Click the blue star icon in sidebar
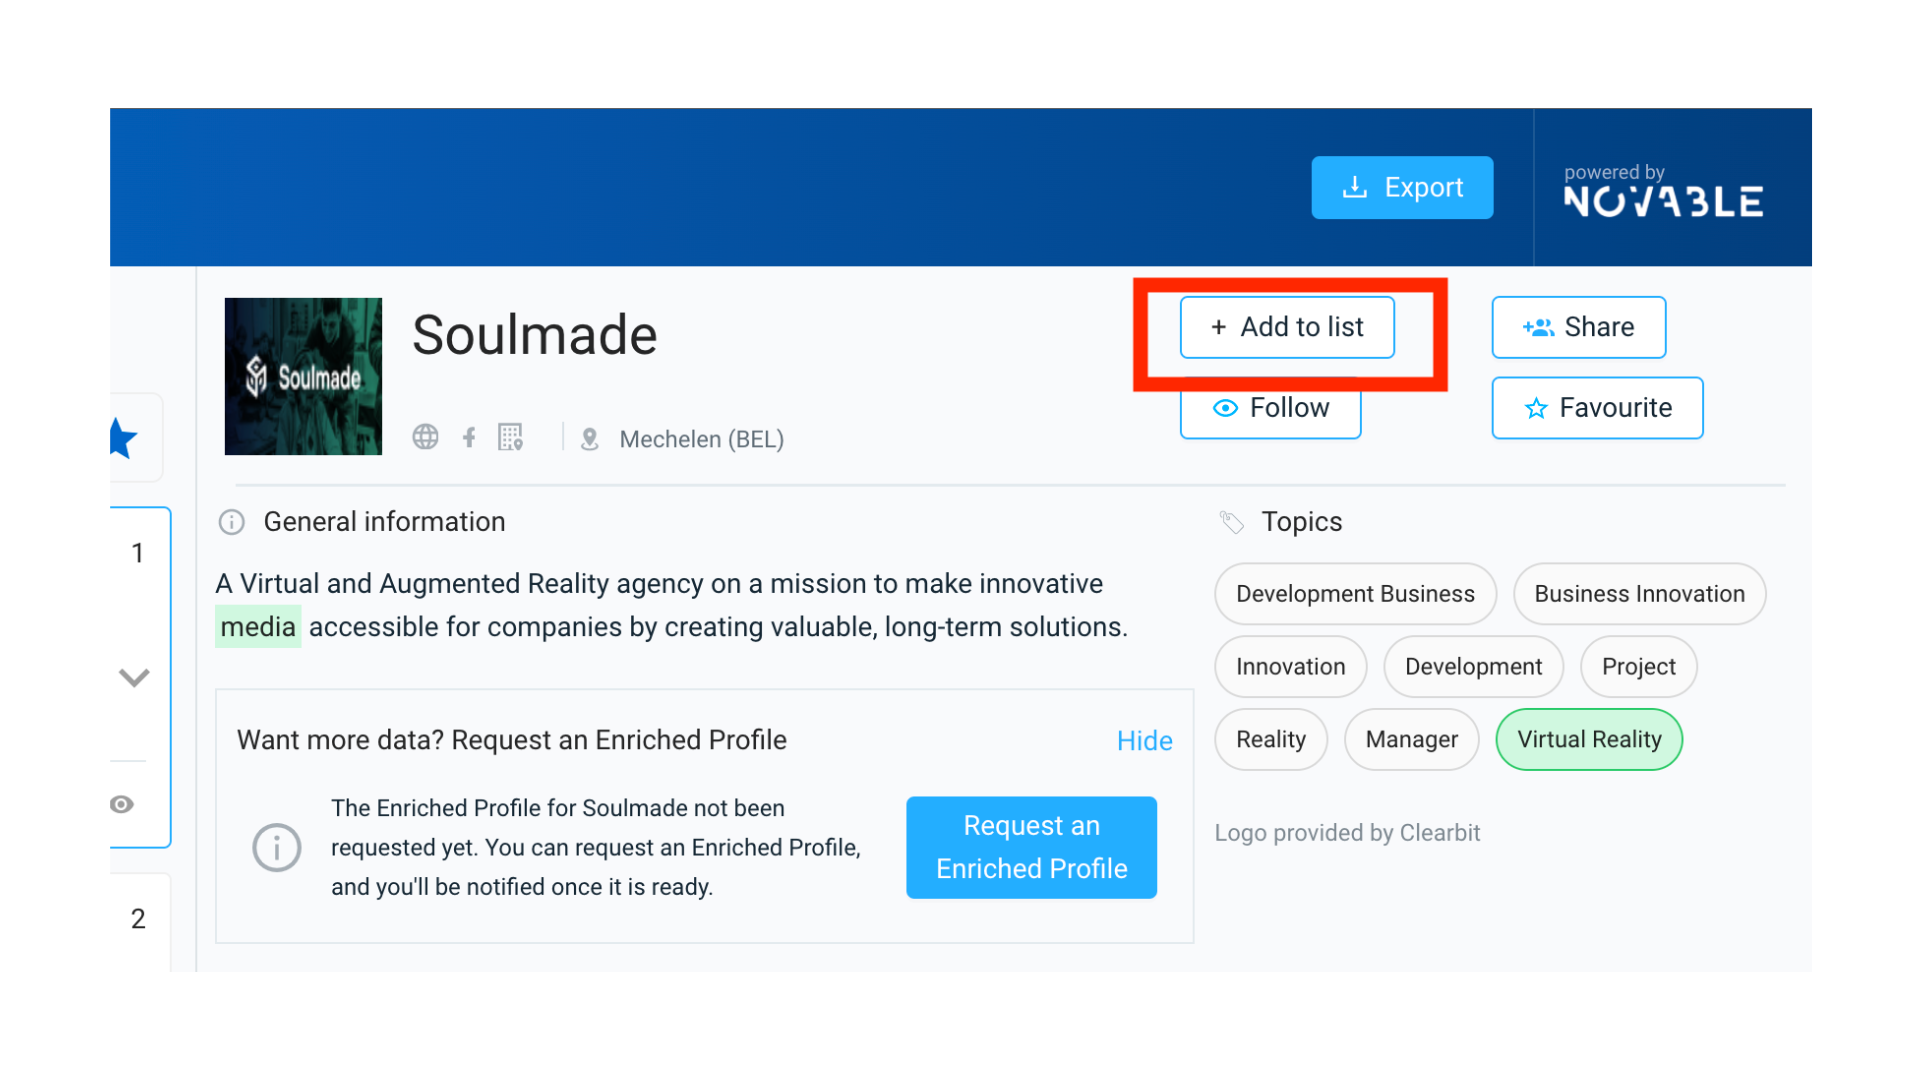This screenshot has height=1080, width=1920. 124,438
